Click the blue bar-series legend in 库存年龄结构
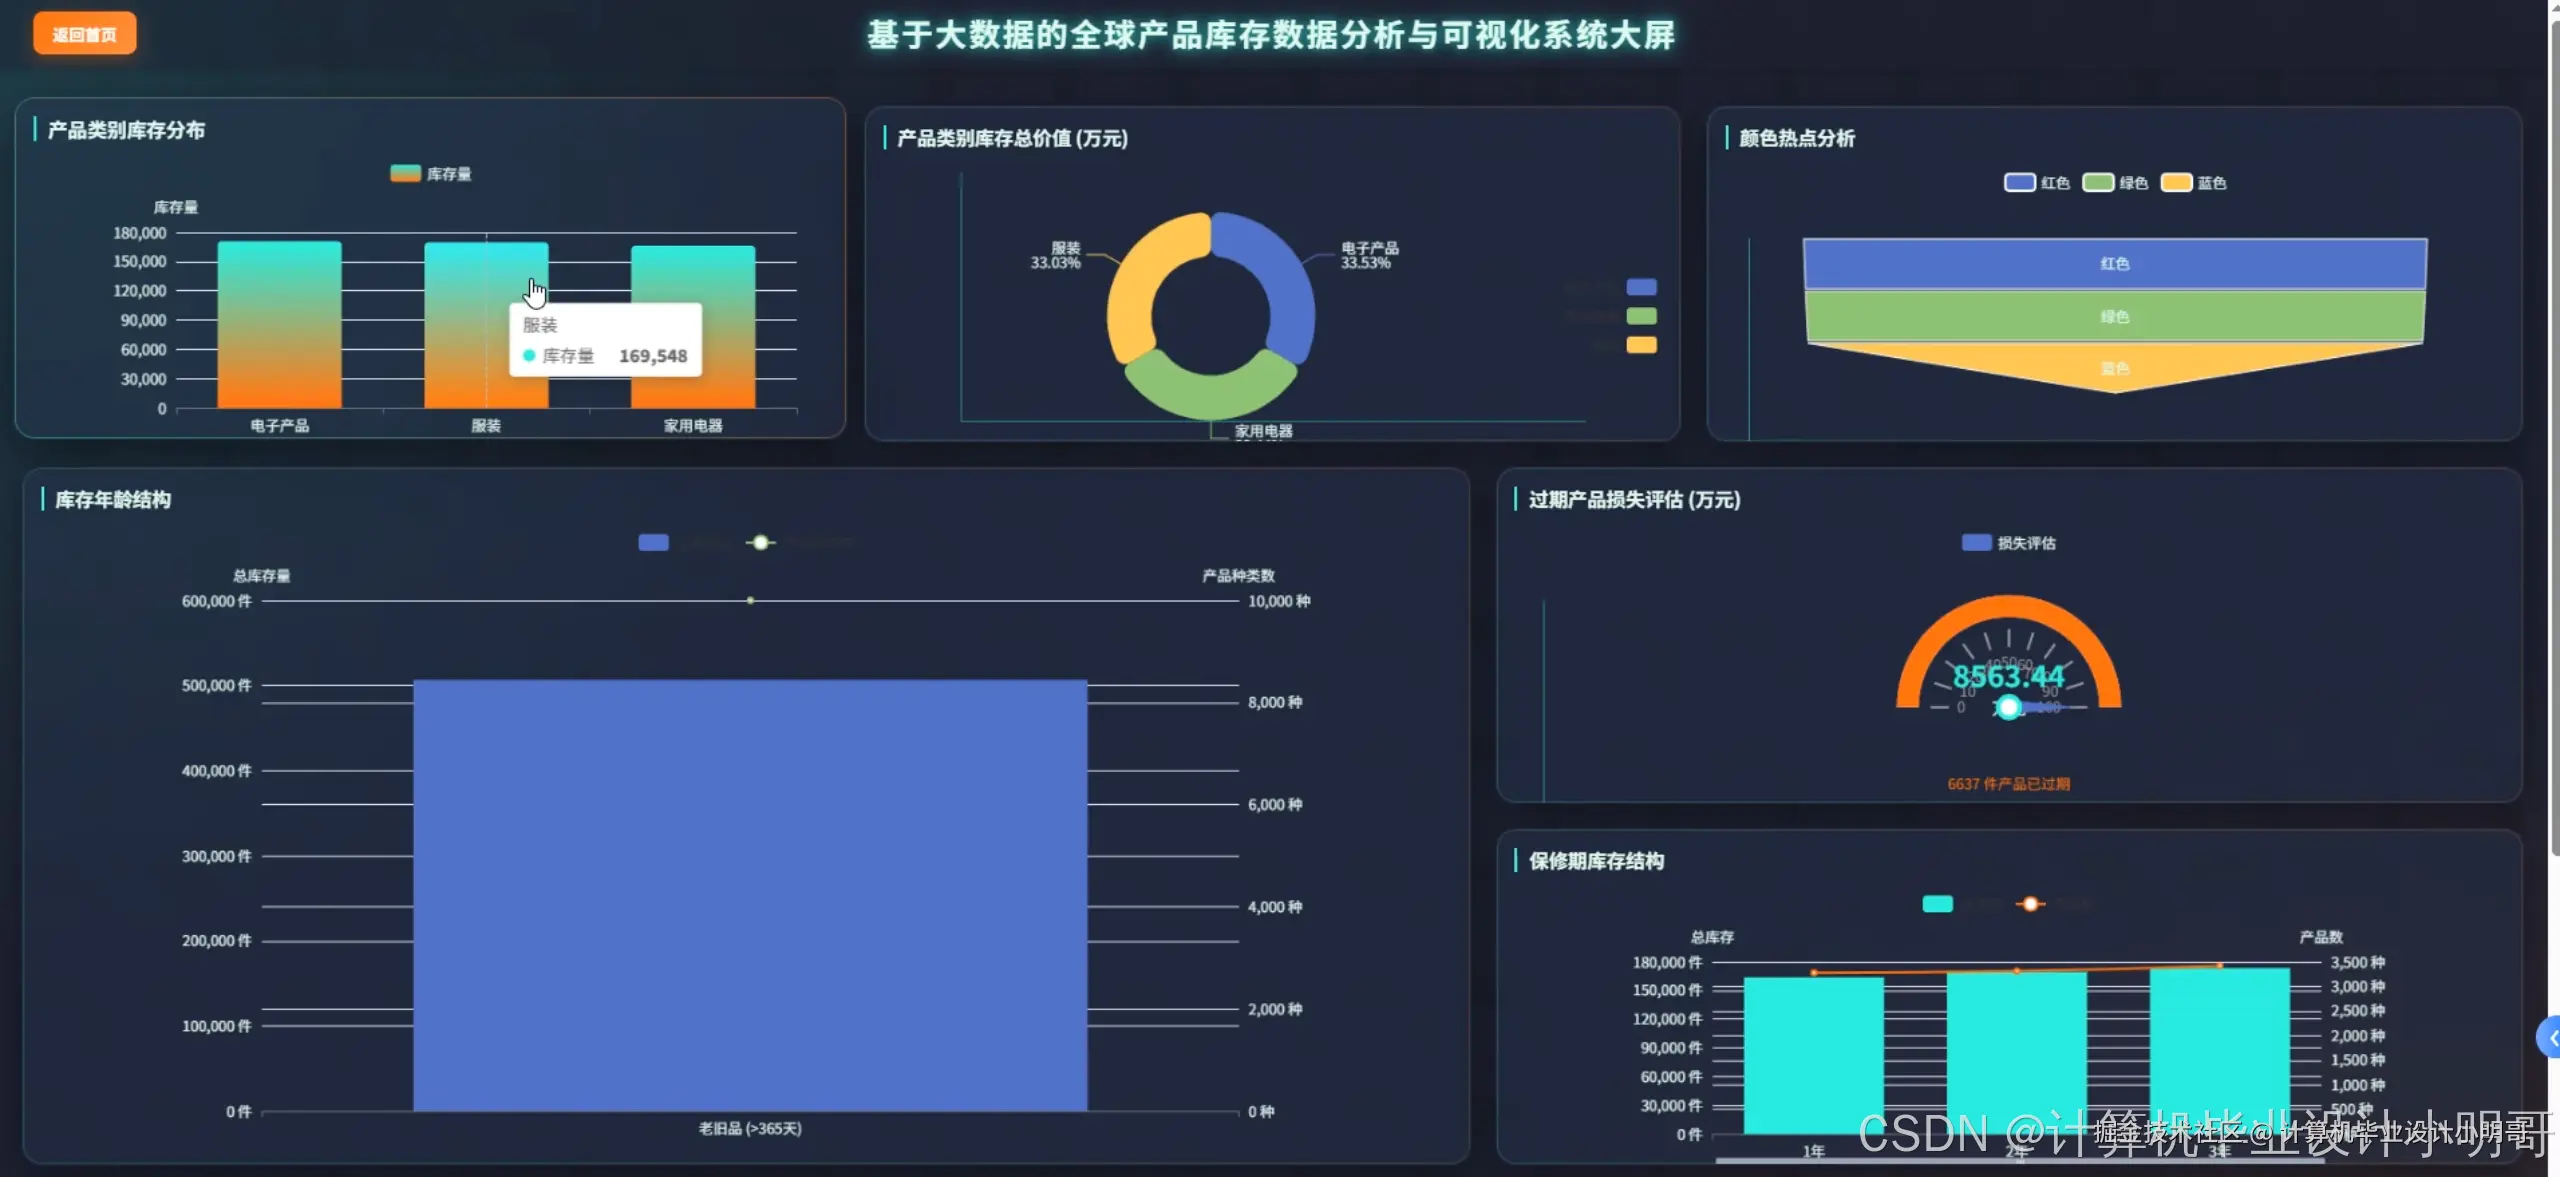Screen dimensions: 2560x1177 pyautogui.click(x=652, y=542)
